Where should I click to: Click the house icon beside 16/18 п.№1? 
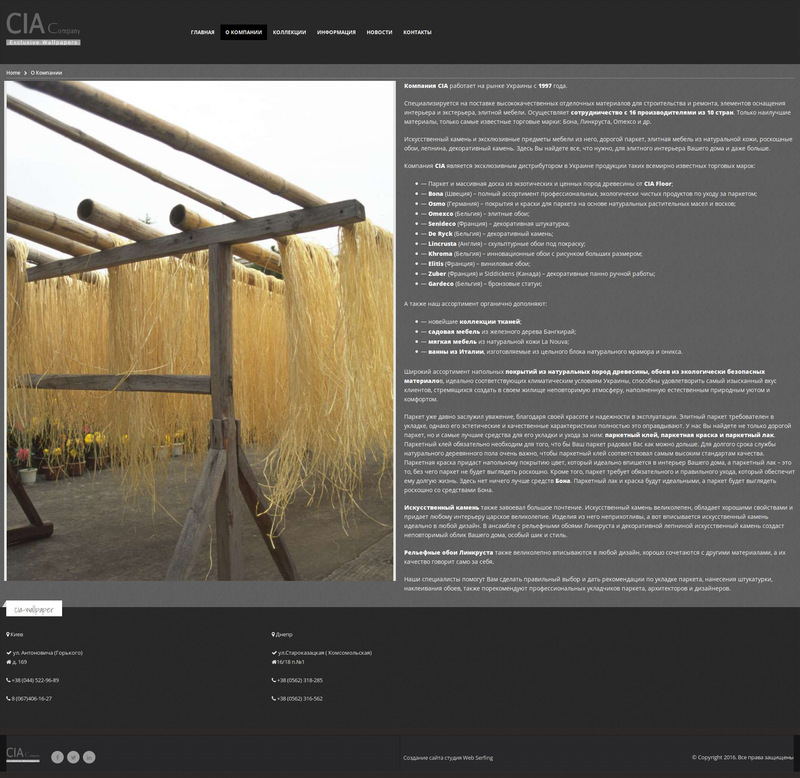(x=274, y=662)
